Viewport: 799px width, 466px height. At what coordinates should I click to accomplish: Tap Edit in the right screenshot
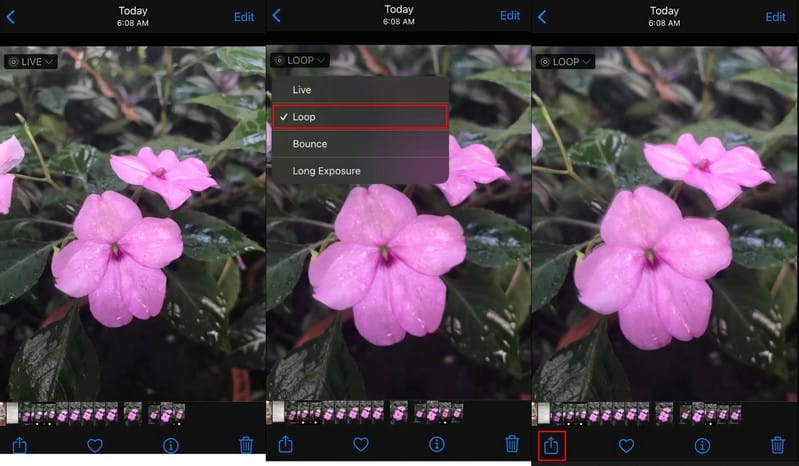pyautogui.click(x=775, y=17)
